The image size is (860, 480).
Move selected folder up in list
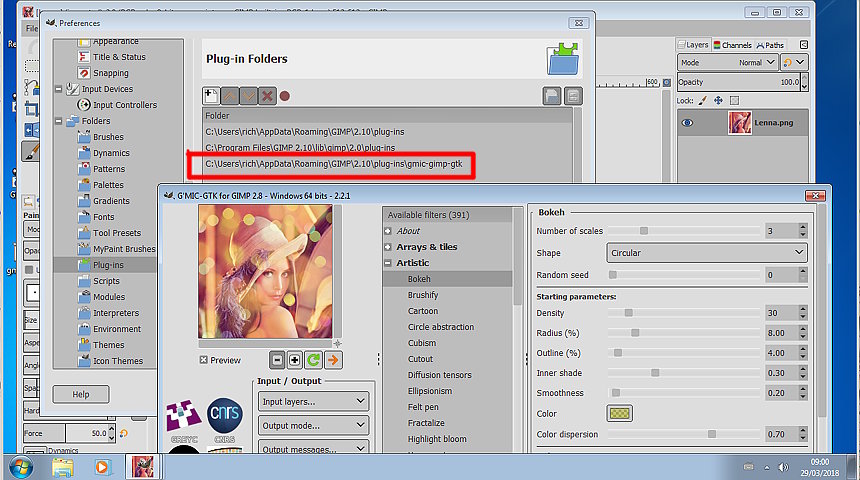[x=230, y=96]
